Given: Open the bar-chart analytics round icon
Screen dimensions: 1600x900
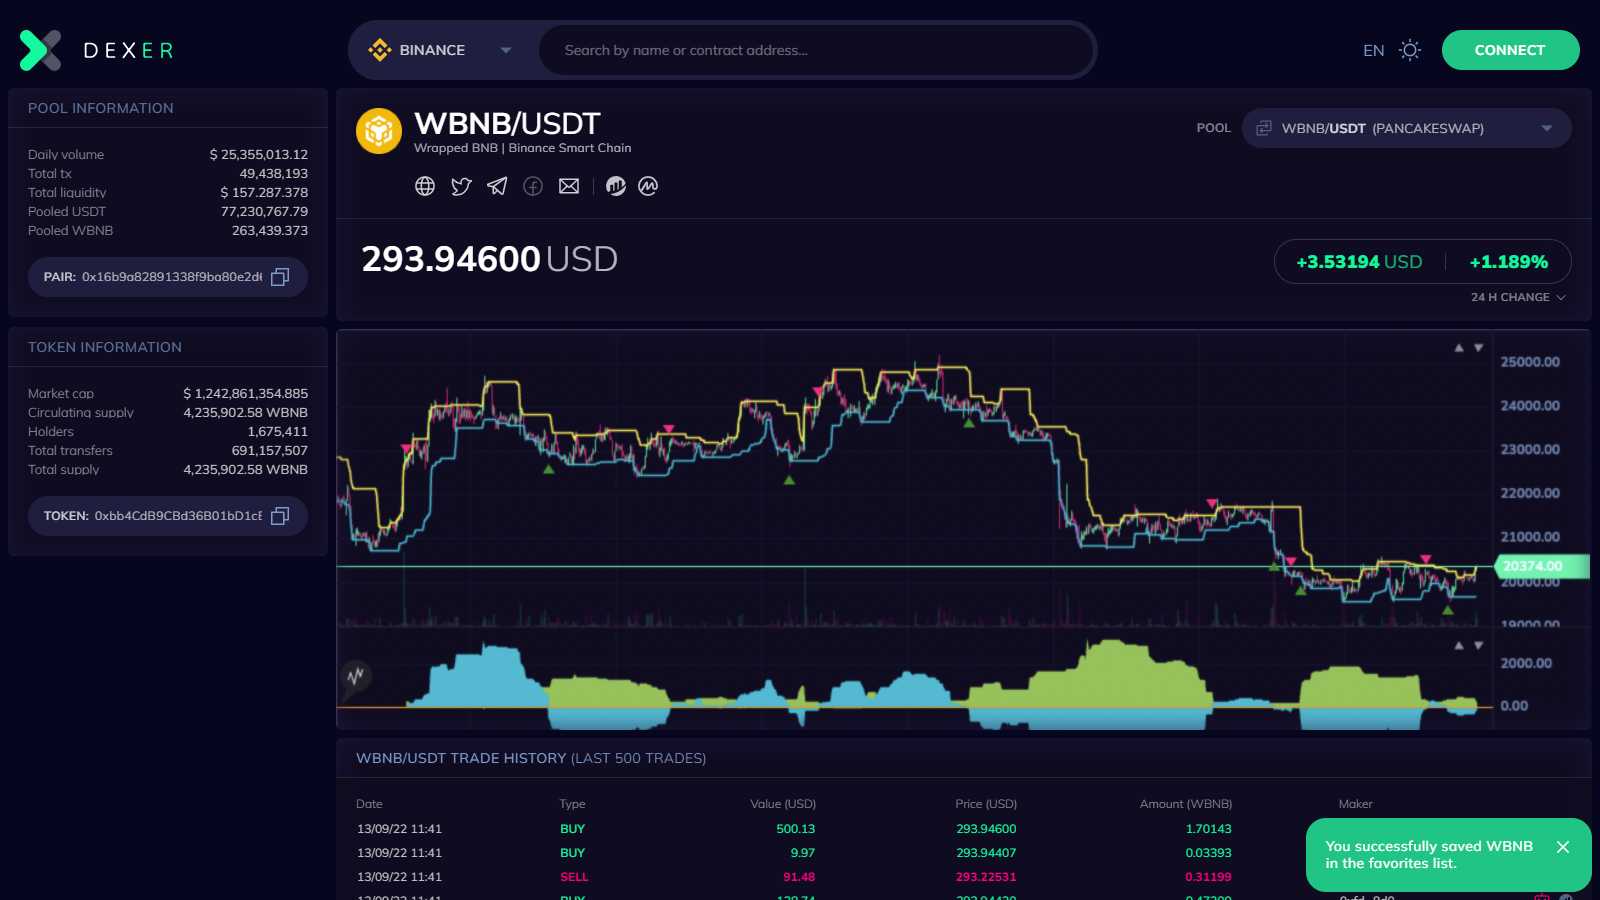Looking at the screenshot, I should (616, 186).
